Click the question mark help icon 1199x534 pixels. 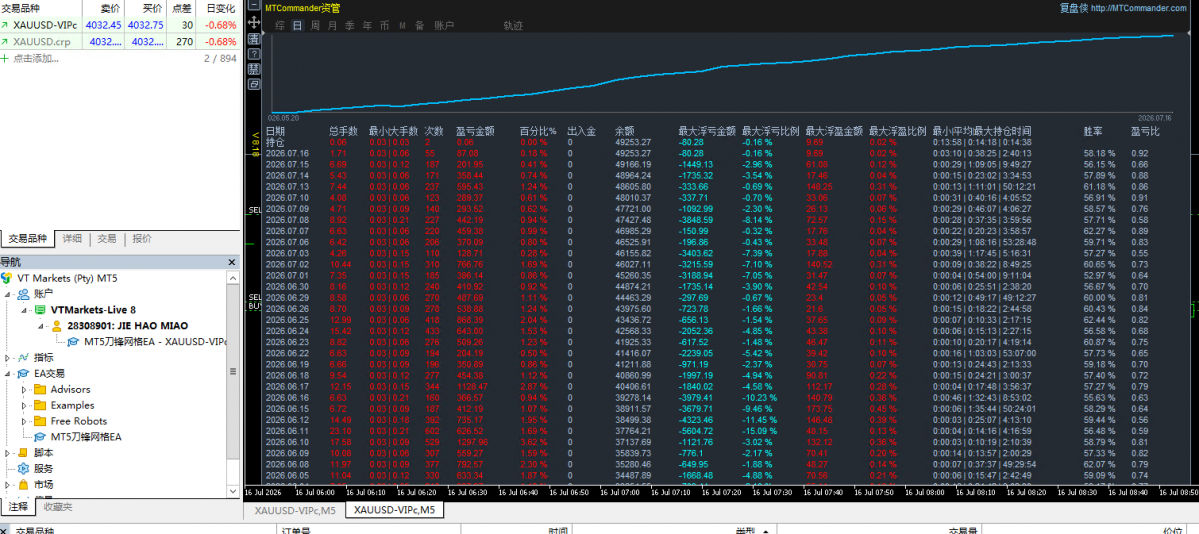coord(254,54)
